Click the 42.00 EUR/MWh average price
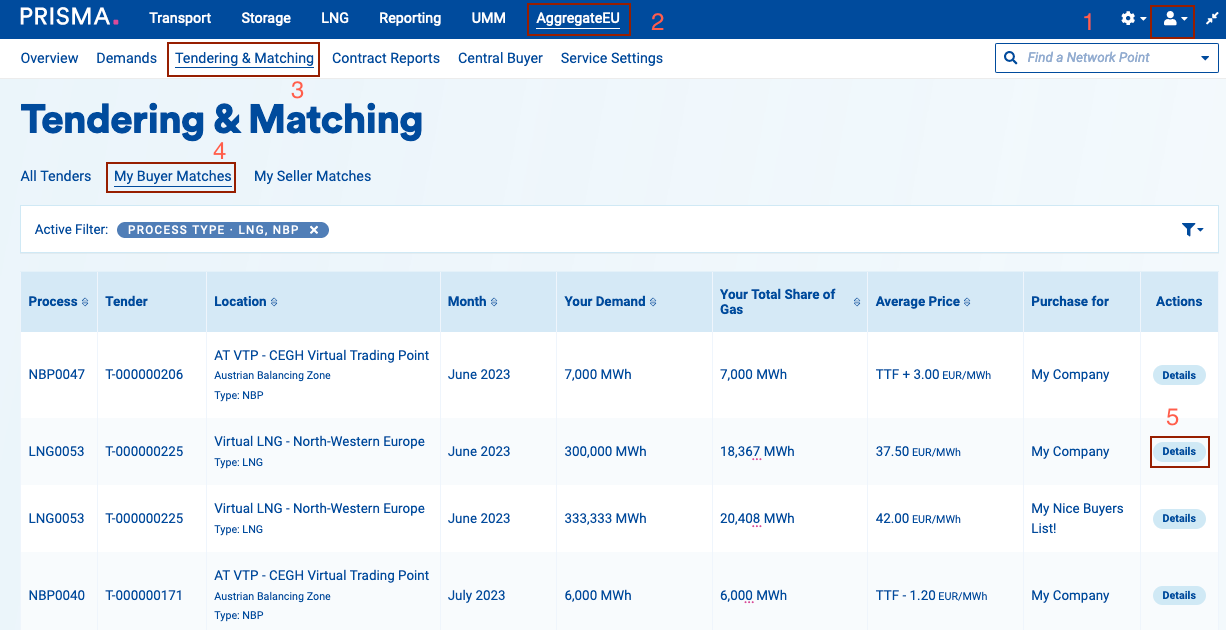Screen dimensions: 1226x630 pyautogui.click(x=918, y=518)
